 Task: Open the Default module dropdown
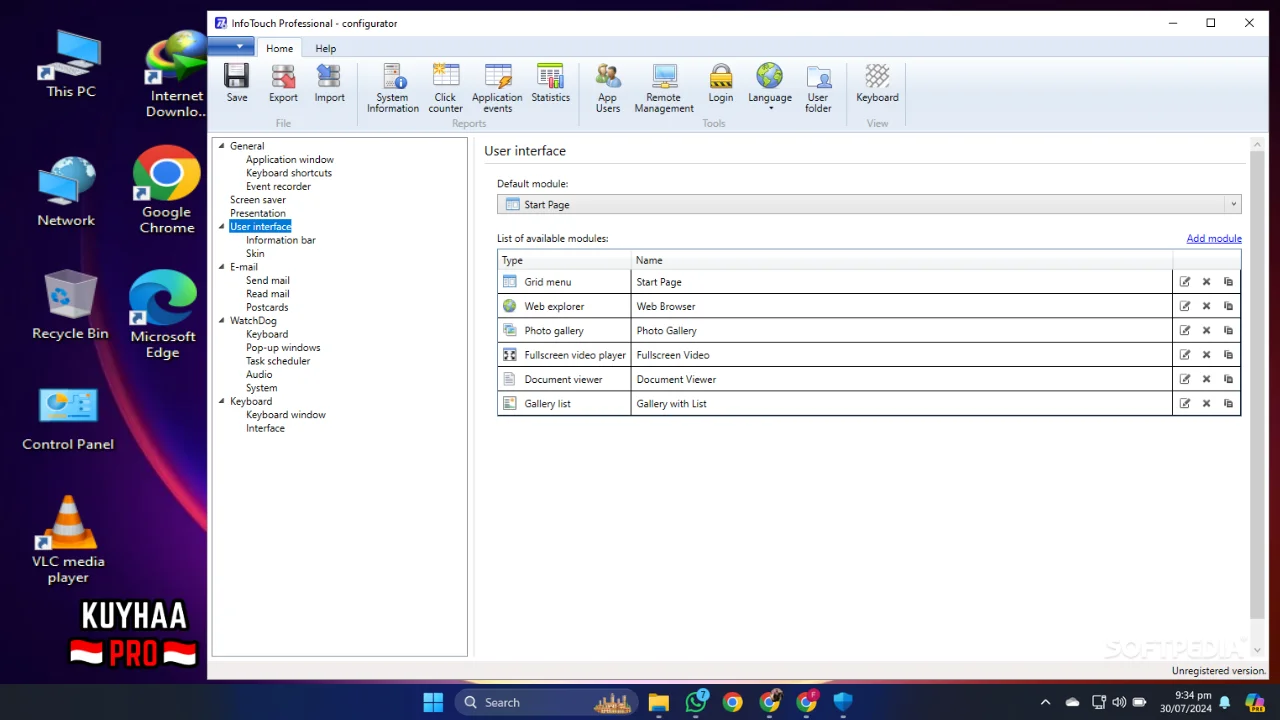click(869, 204)
